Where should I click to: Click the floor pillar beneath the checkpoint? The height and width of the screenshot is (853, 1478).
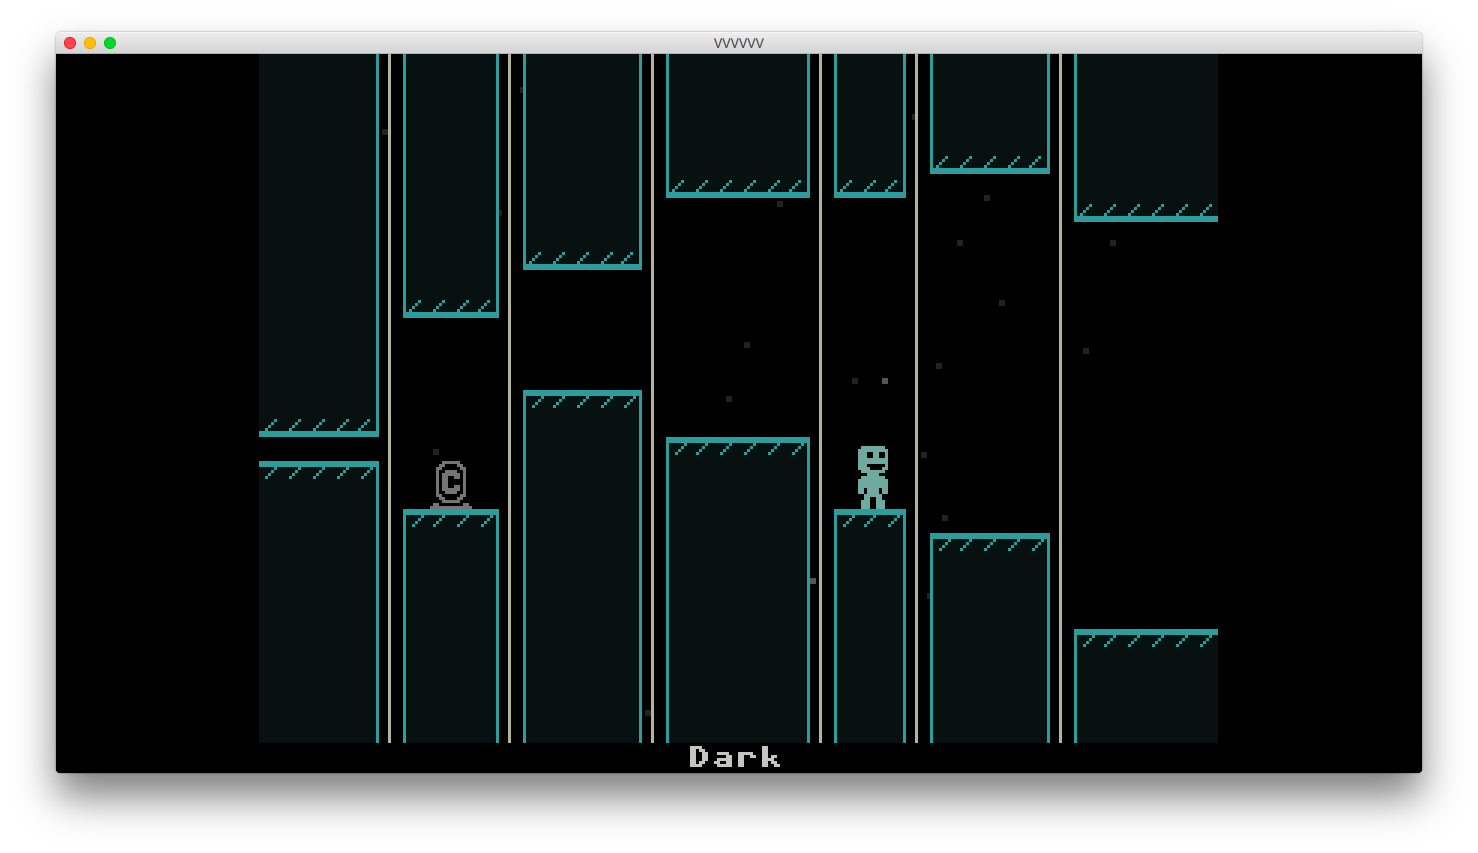pos(450,625)
